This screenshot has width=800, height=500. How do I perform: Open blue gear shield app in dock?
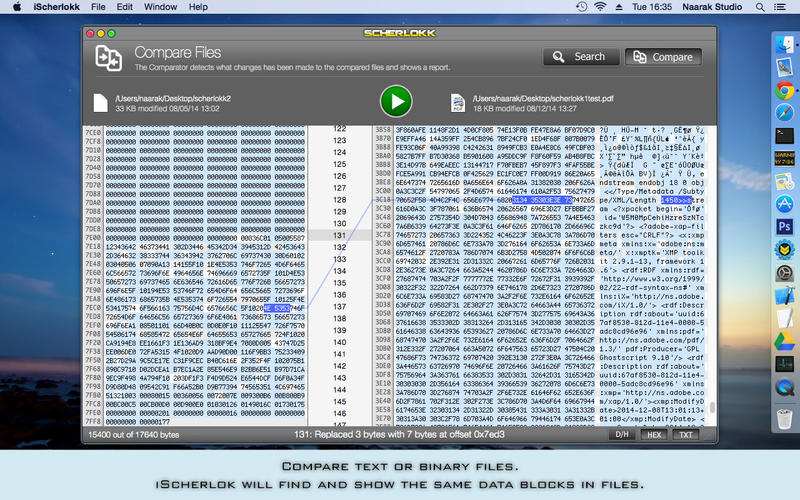tap(784, 249)
